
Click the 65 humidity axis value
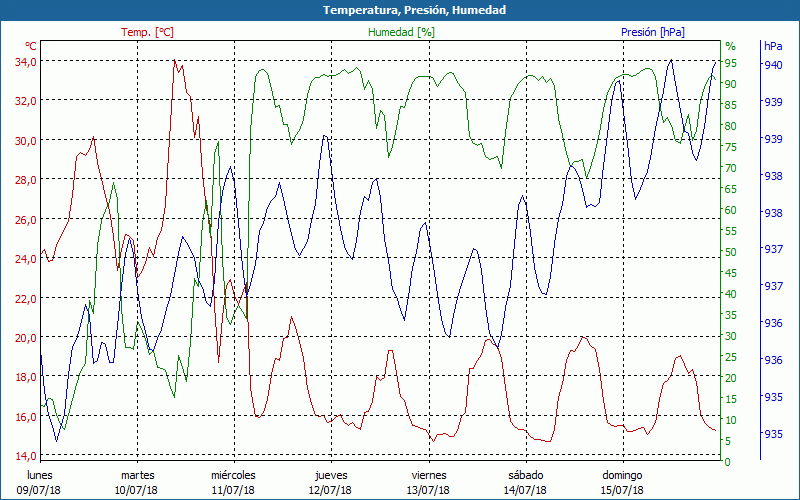click(731, 189)
